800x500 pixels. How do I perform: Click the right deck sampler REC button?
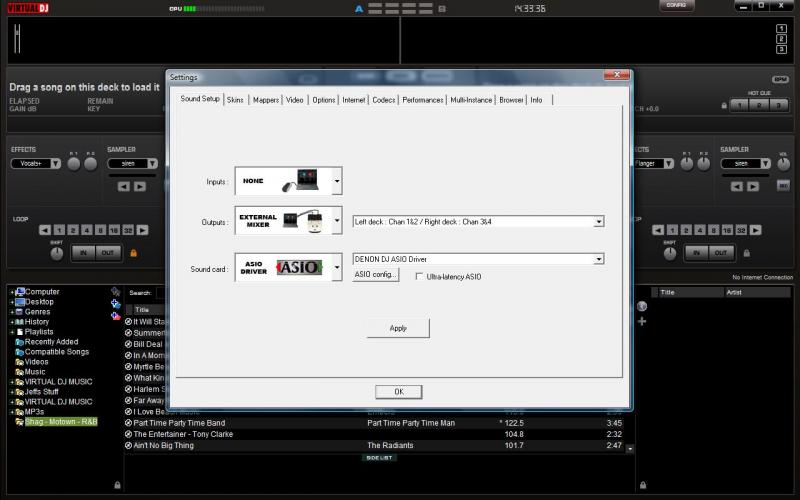click(783, 186)
